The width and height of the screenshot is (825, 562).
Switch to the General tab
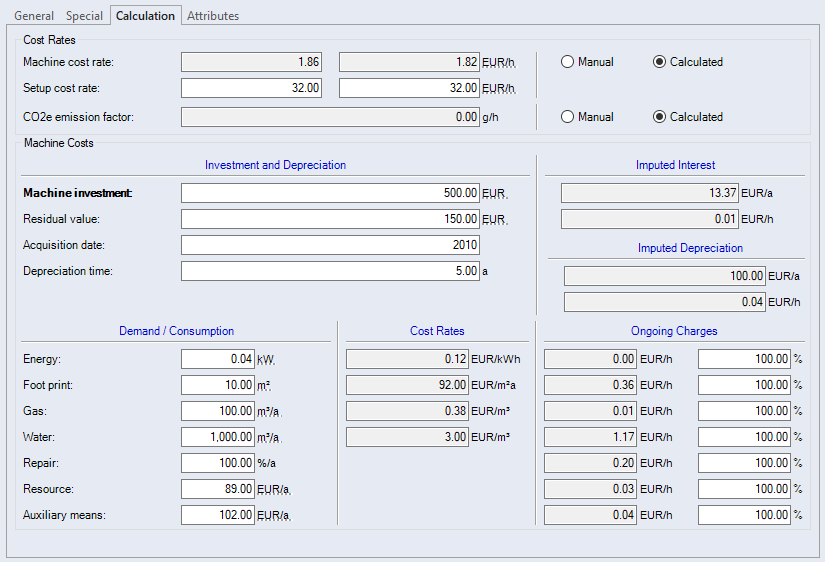[34, 16]
